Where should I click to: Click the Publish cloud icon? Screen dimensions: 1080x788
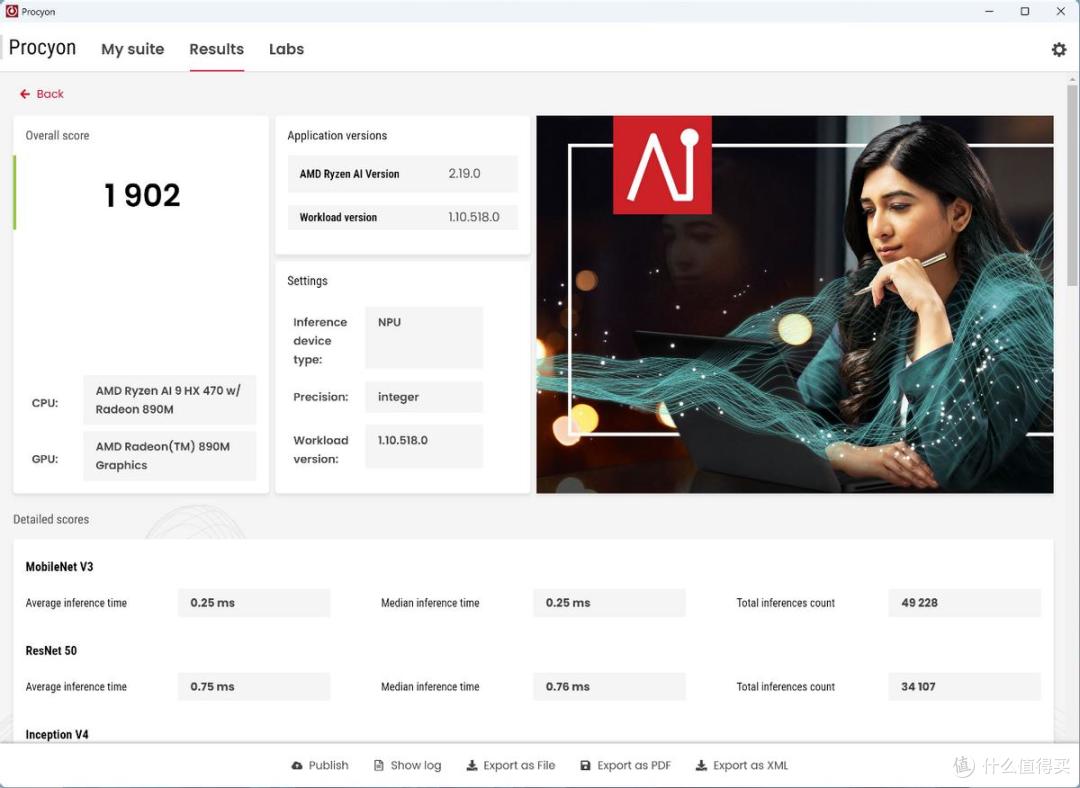(x=297, y=765)
